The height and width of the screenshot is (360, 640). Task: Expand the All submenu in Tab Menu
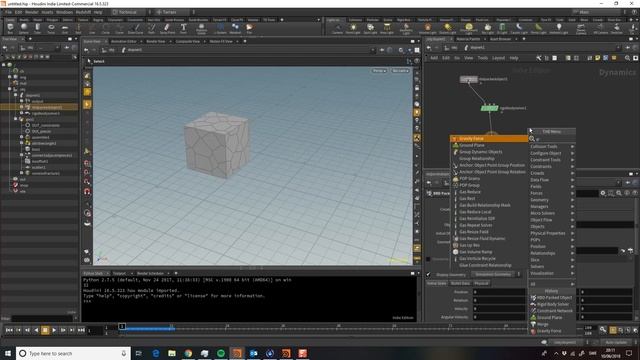tap(552, 284)
